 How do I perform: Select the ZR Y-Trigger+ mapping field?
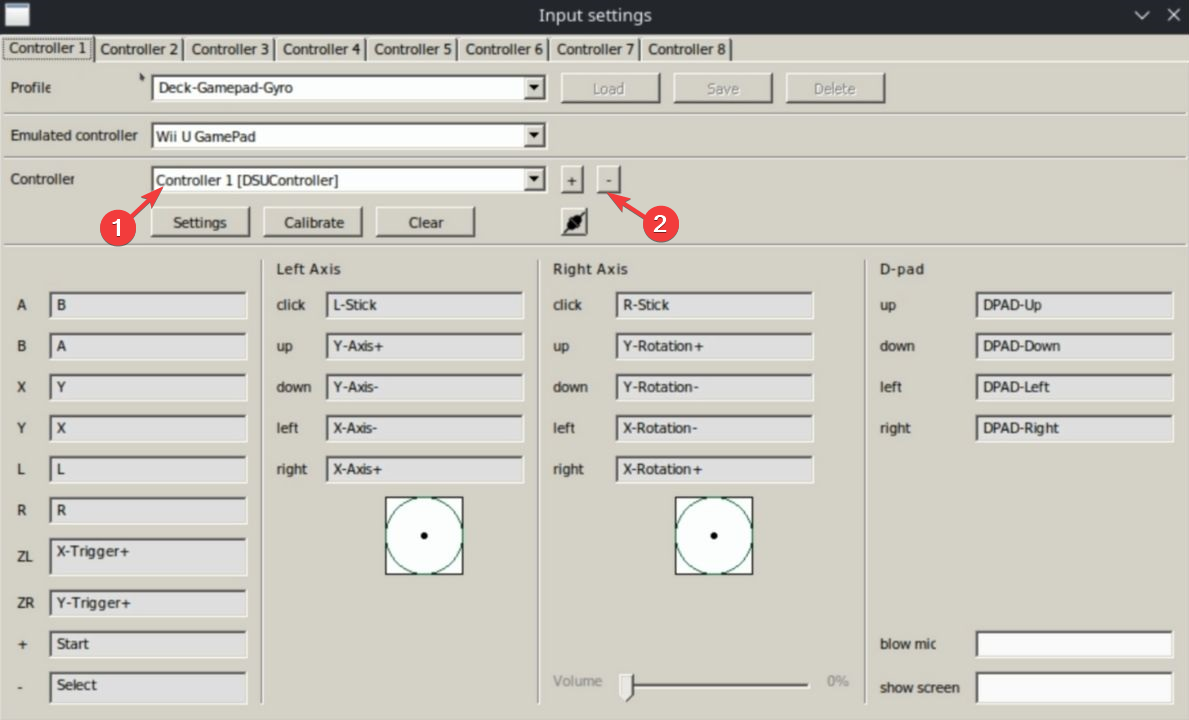tap(148, 603)
